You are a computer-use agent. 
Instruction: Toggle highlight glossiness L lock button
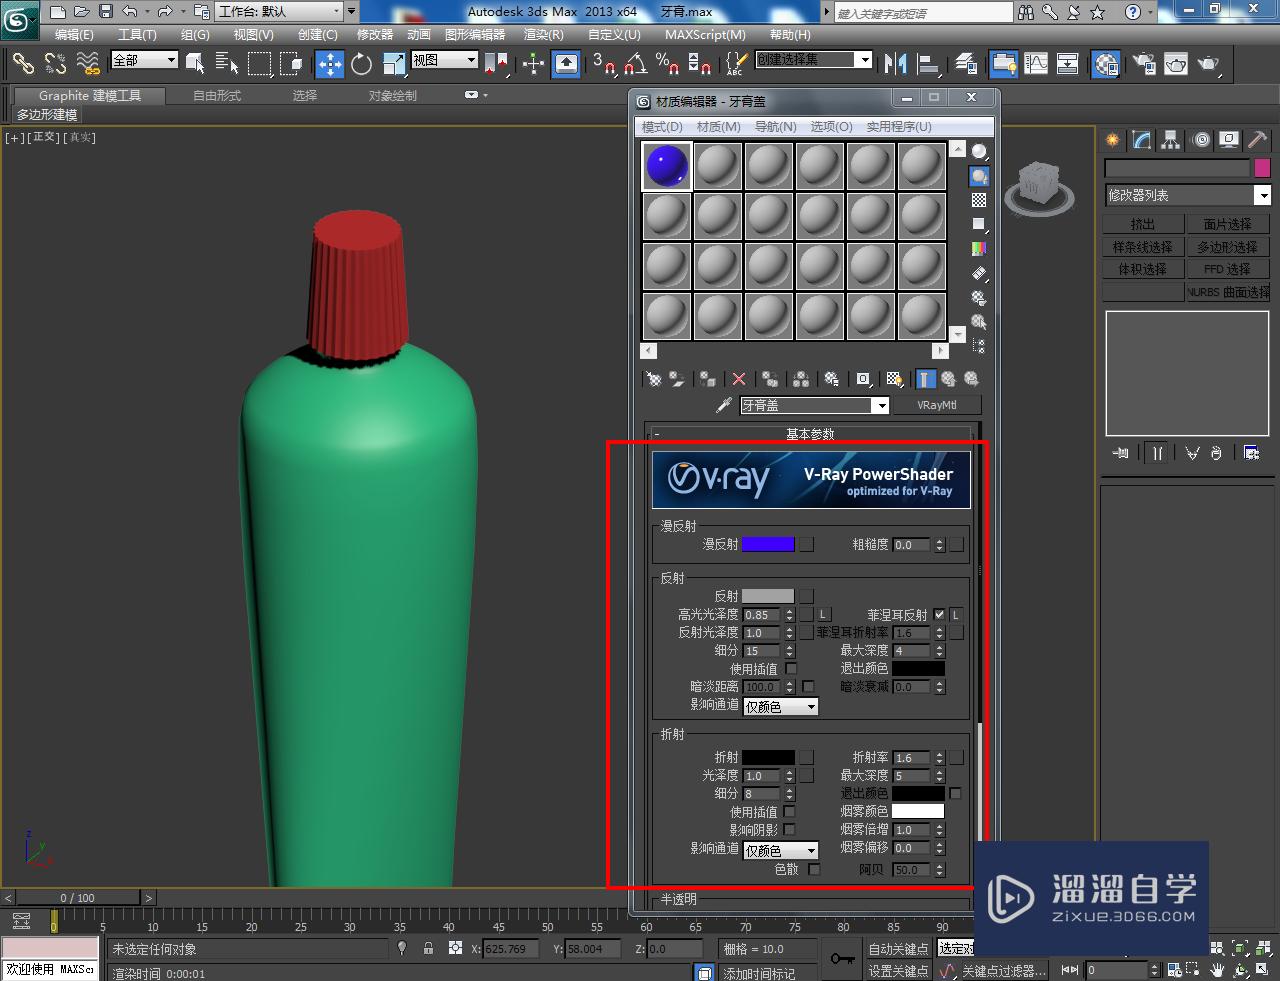(824, 614)
